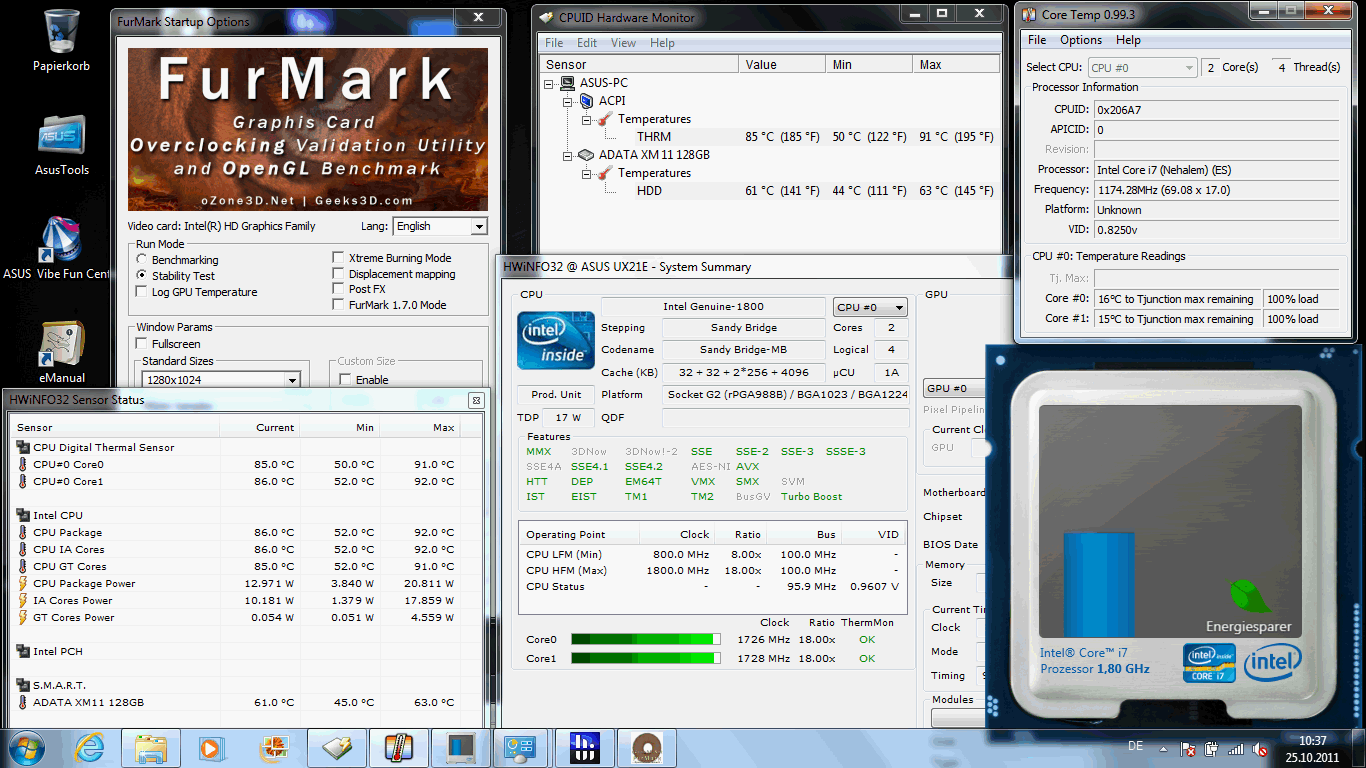Image resolution: width=1366 pixels, height=768 pixels.
Task: Launch Internet Explorer from the taskbar
Action: tap(90, 747)
